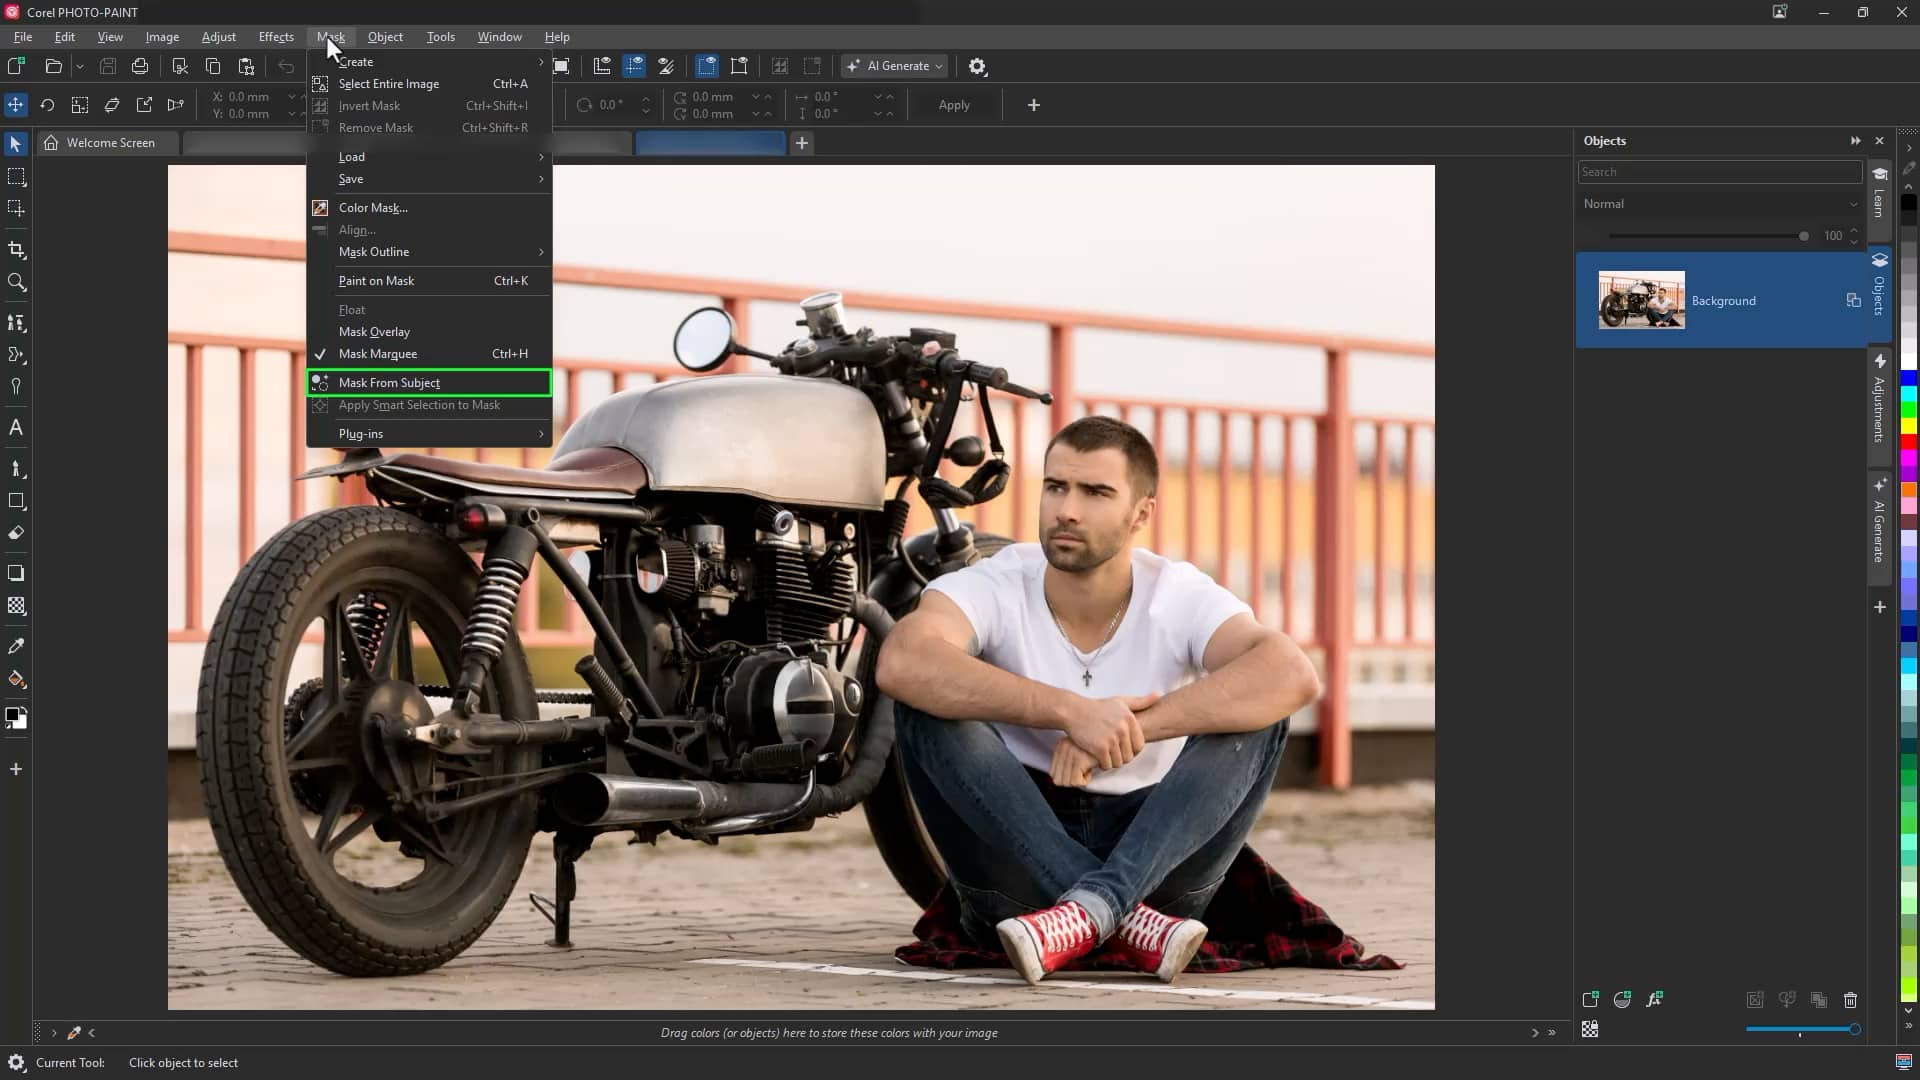Toggle Mask Marquee visibility in Mask menu
This screenshot has width=1920, height=1080.
(x=378, y=353)
